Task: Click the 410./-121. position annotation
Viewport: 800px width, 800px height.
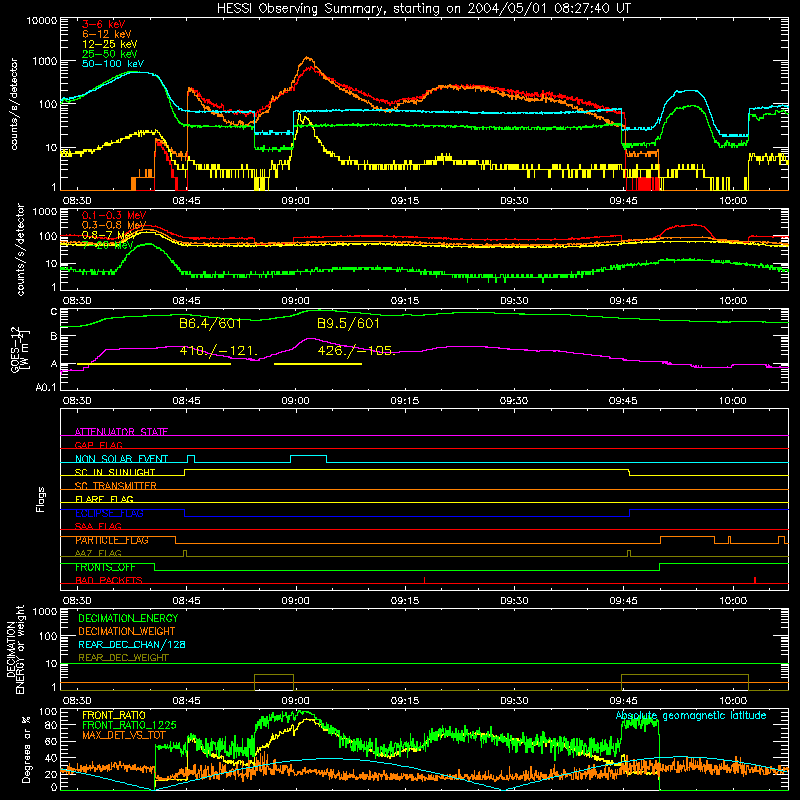Action: click(x=218, y=351)
